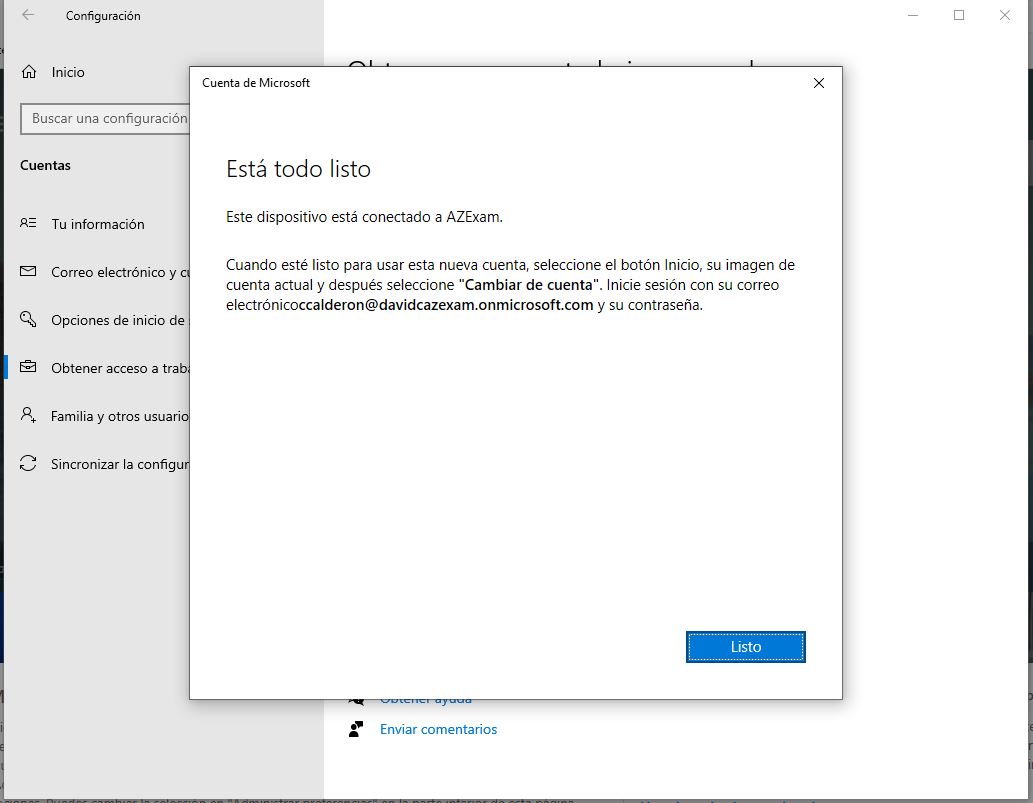
Task: Close the Cuenta de Microsoft dialog
Action: pyautogui.click(x=819, y=83)
